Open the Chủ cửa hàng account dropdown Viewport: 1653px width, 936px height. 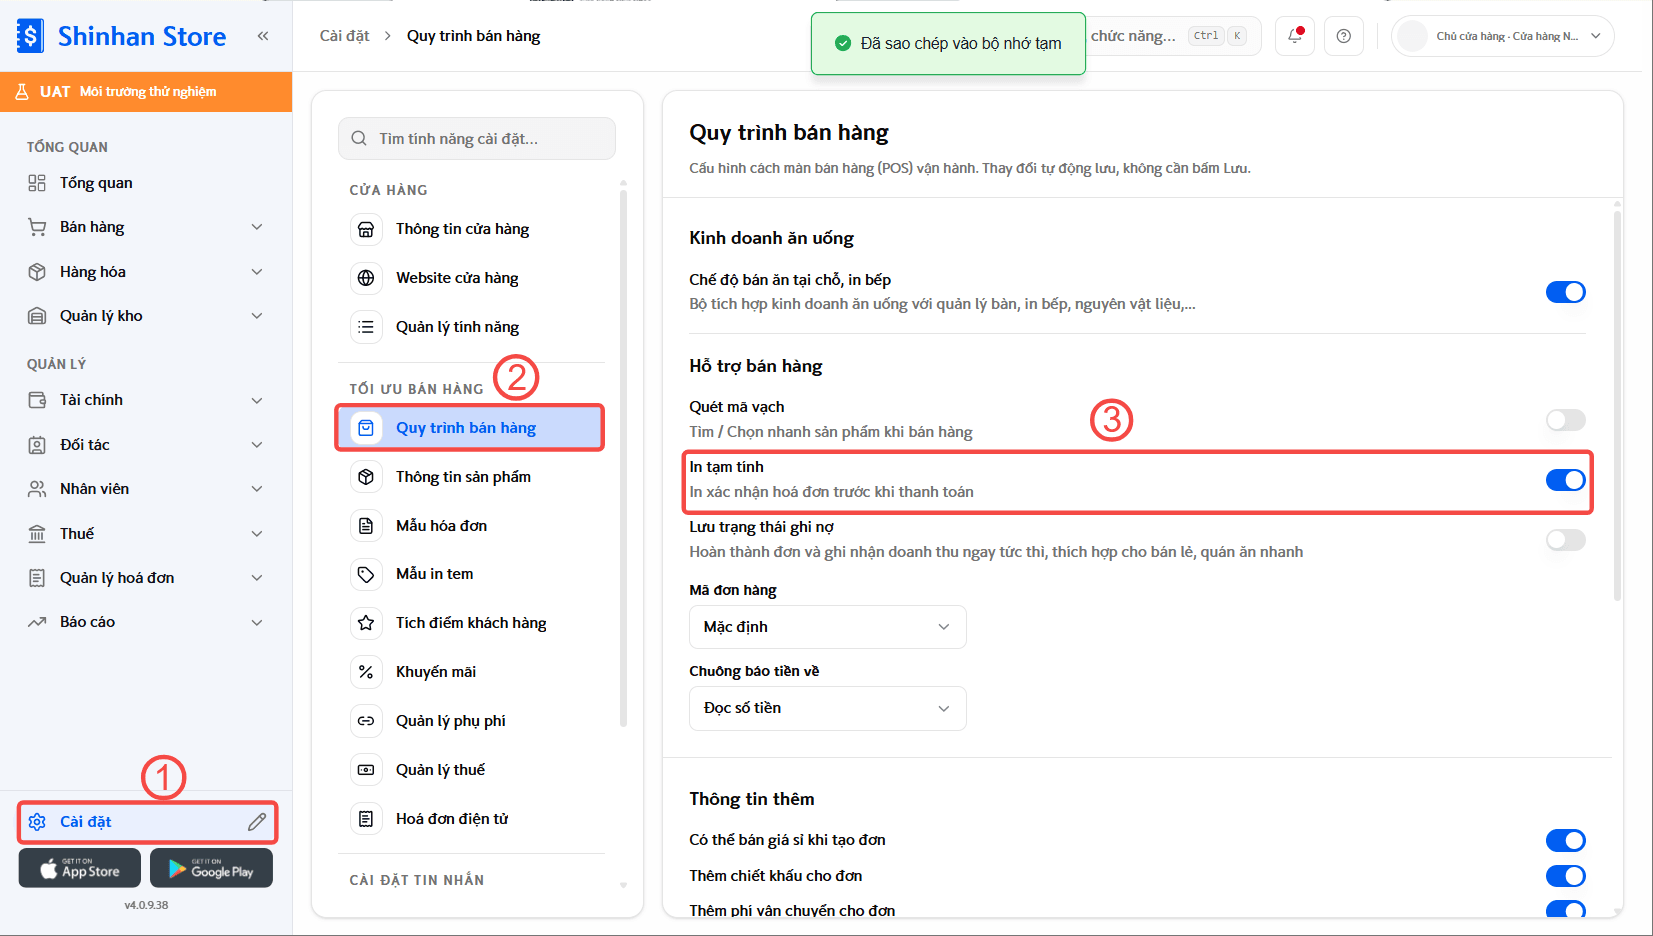click(1502, 36)
